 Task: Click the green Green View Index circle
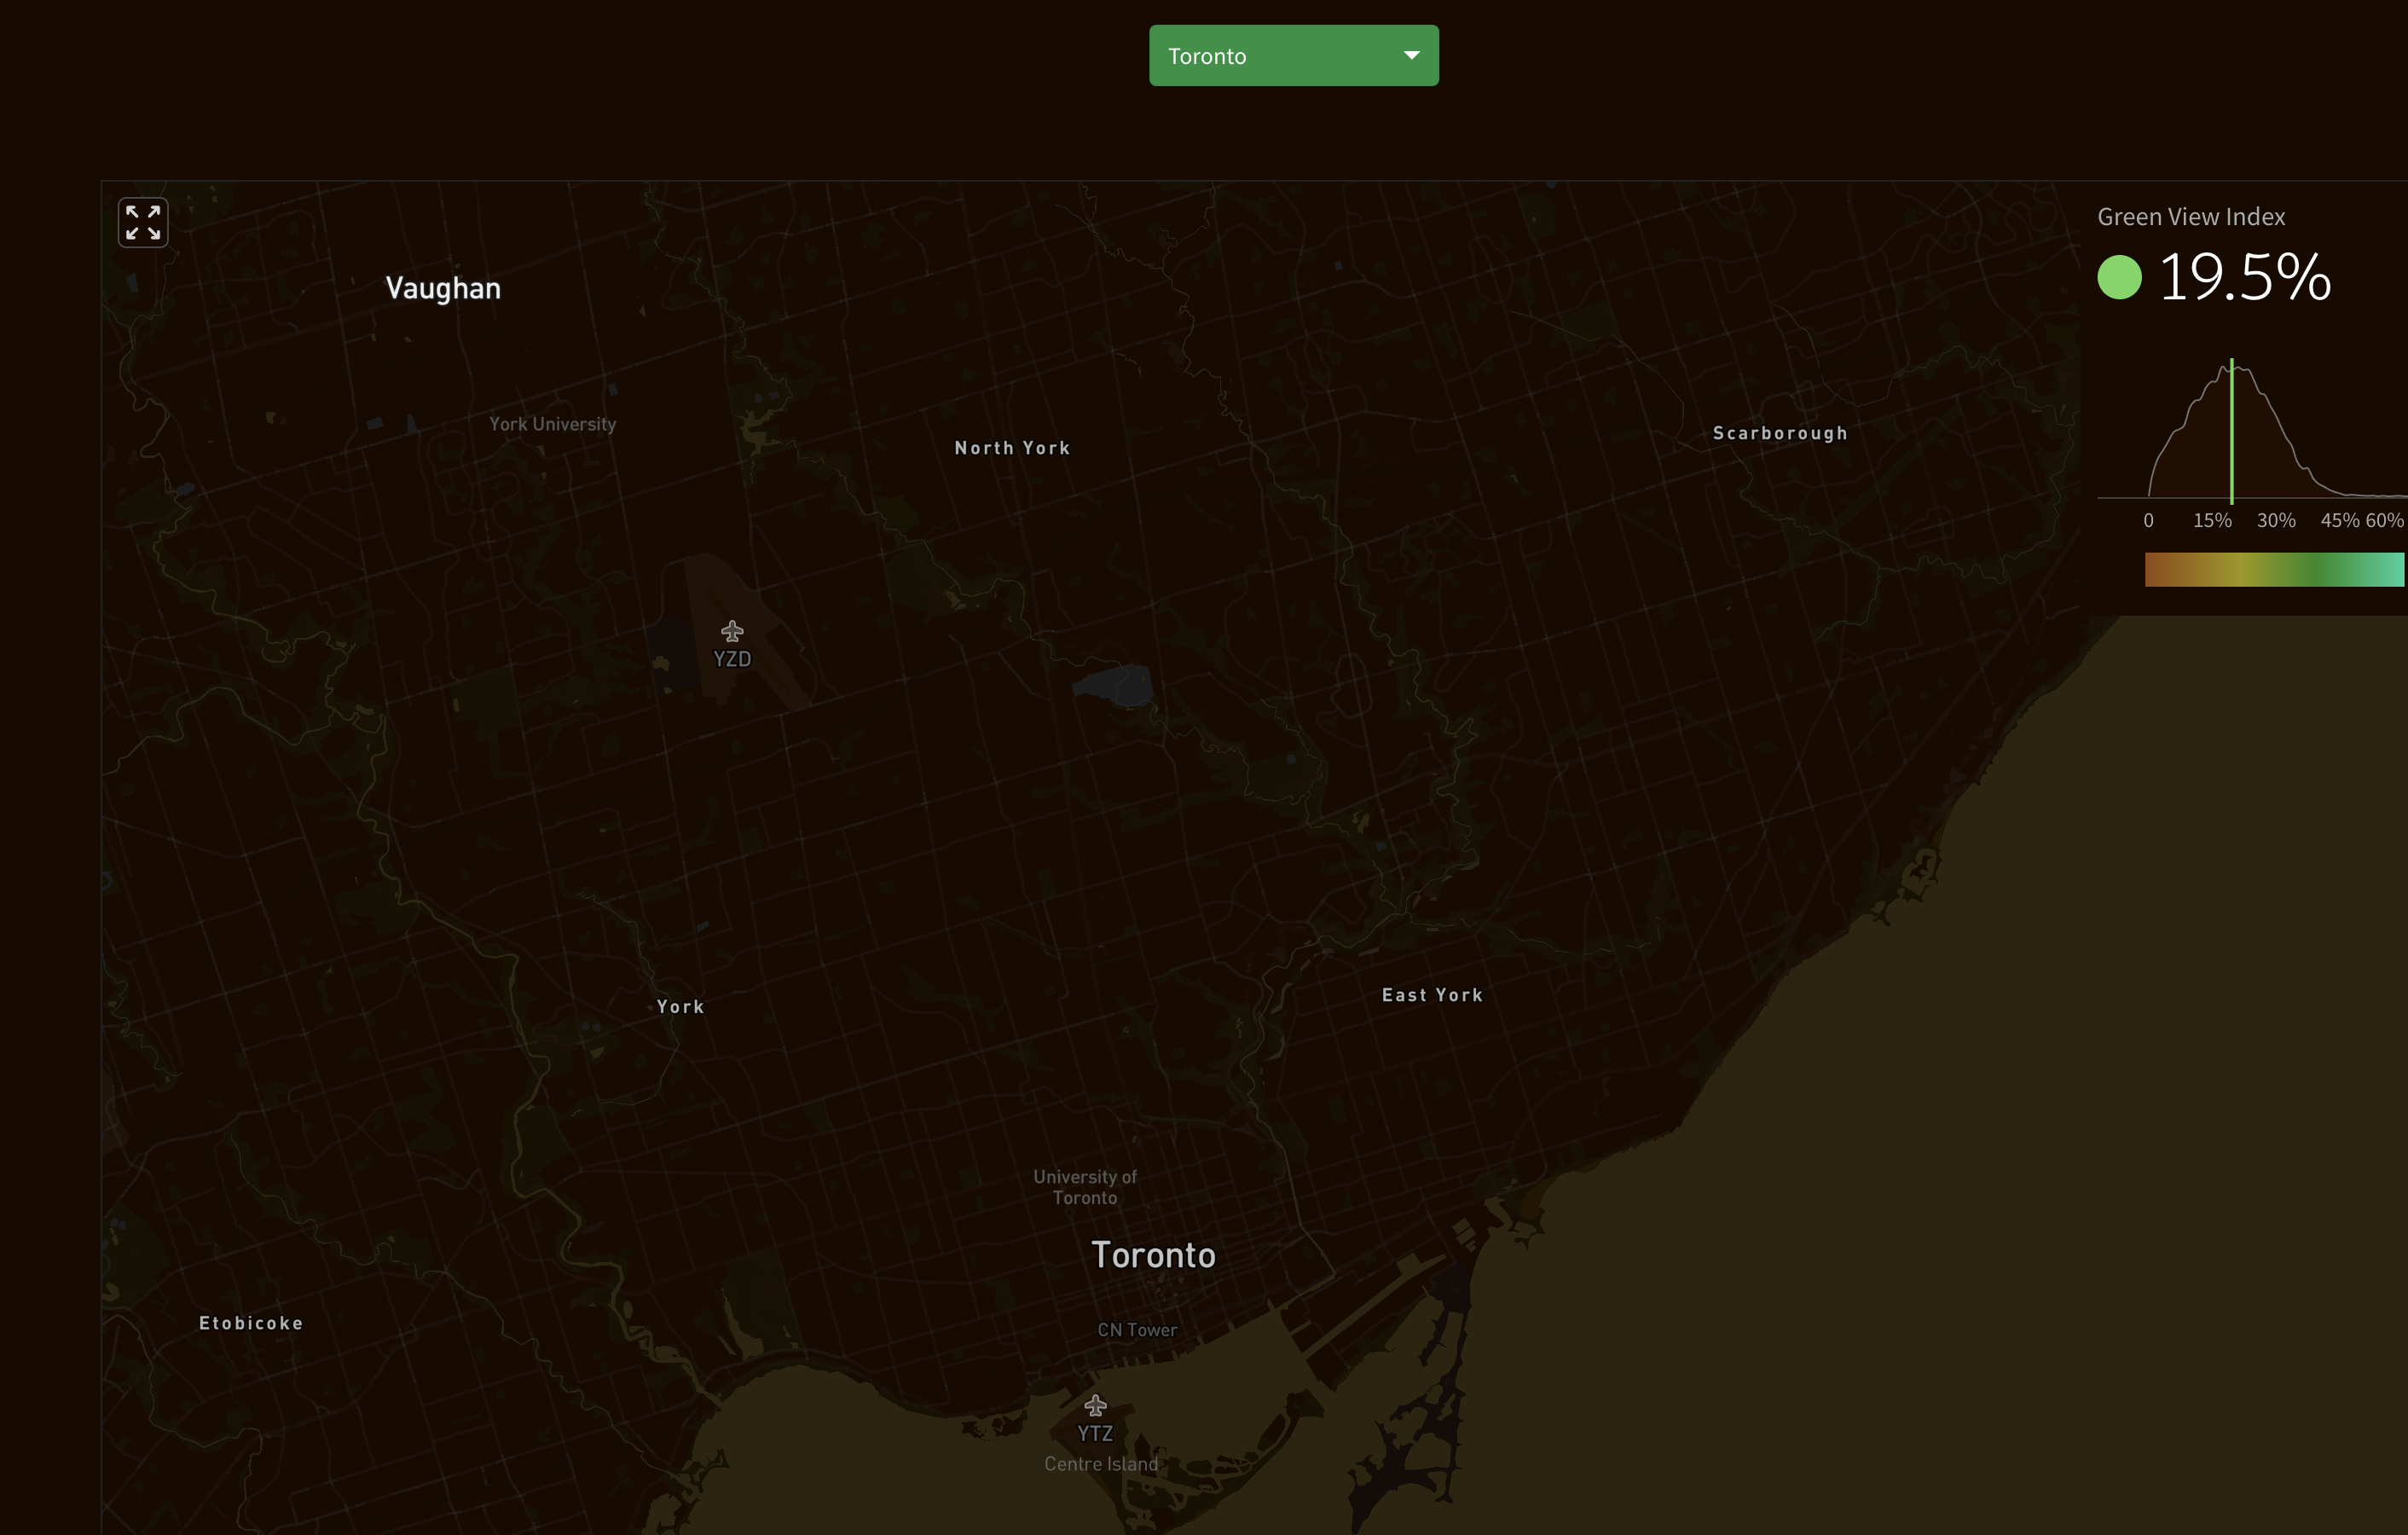2119,277
